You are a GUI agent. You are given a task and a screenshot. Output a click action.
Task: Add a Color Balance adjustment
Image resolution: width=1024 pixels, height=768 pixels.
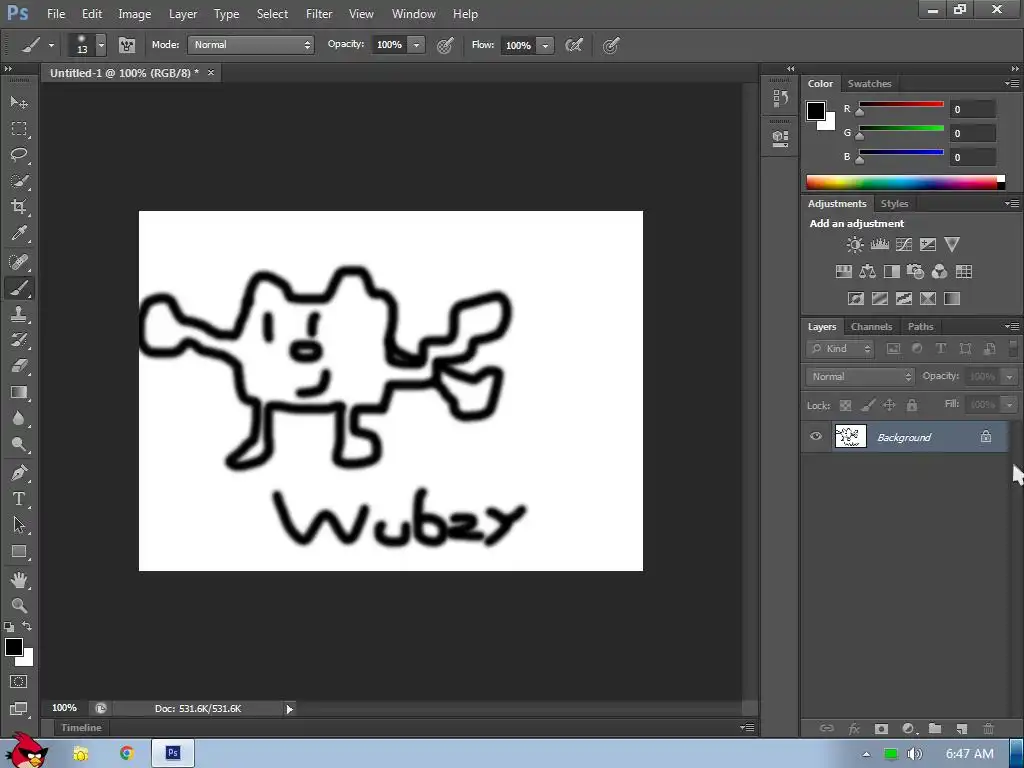[867, 272]
